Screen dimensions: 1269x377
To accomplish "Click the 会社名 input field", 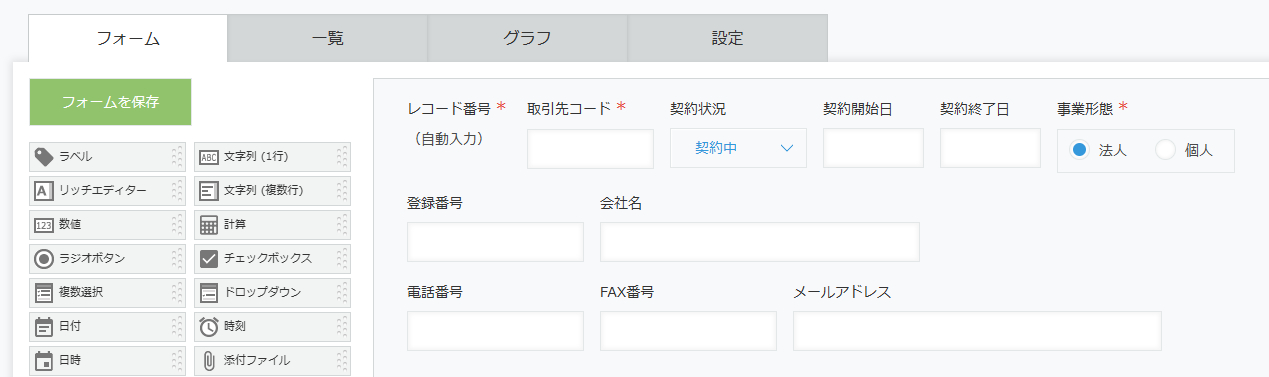I will (760, 242).
